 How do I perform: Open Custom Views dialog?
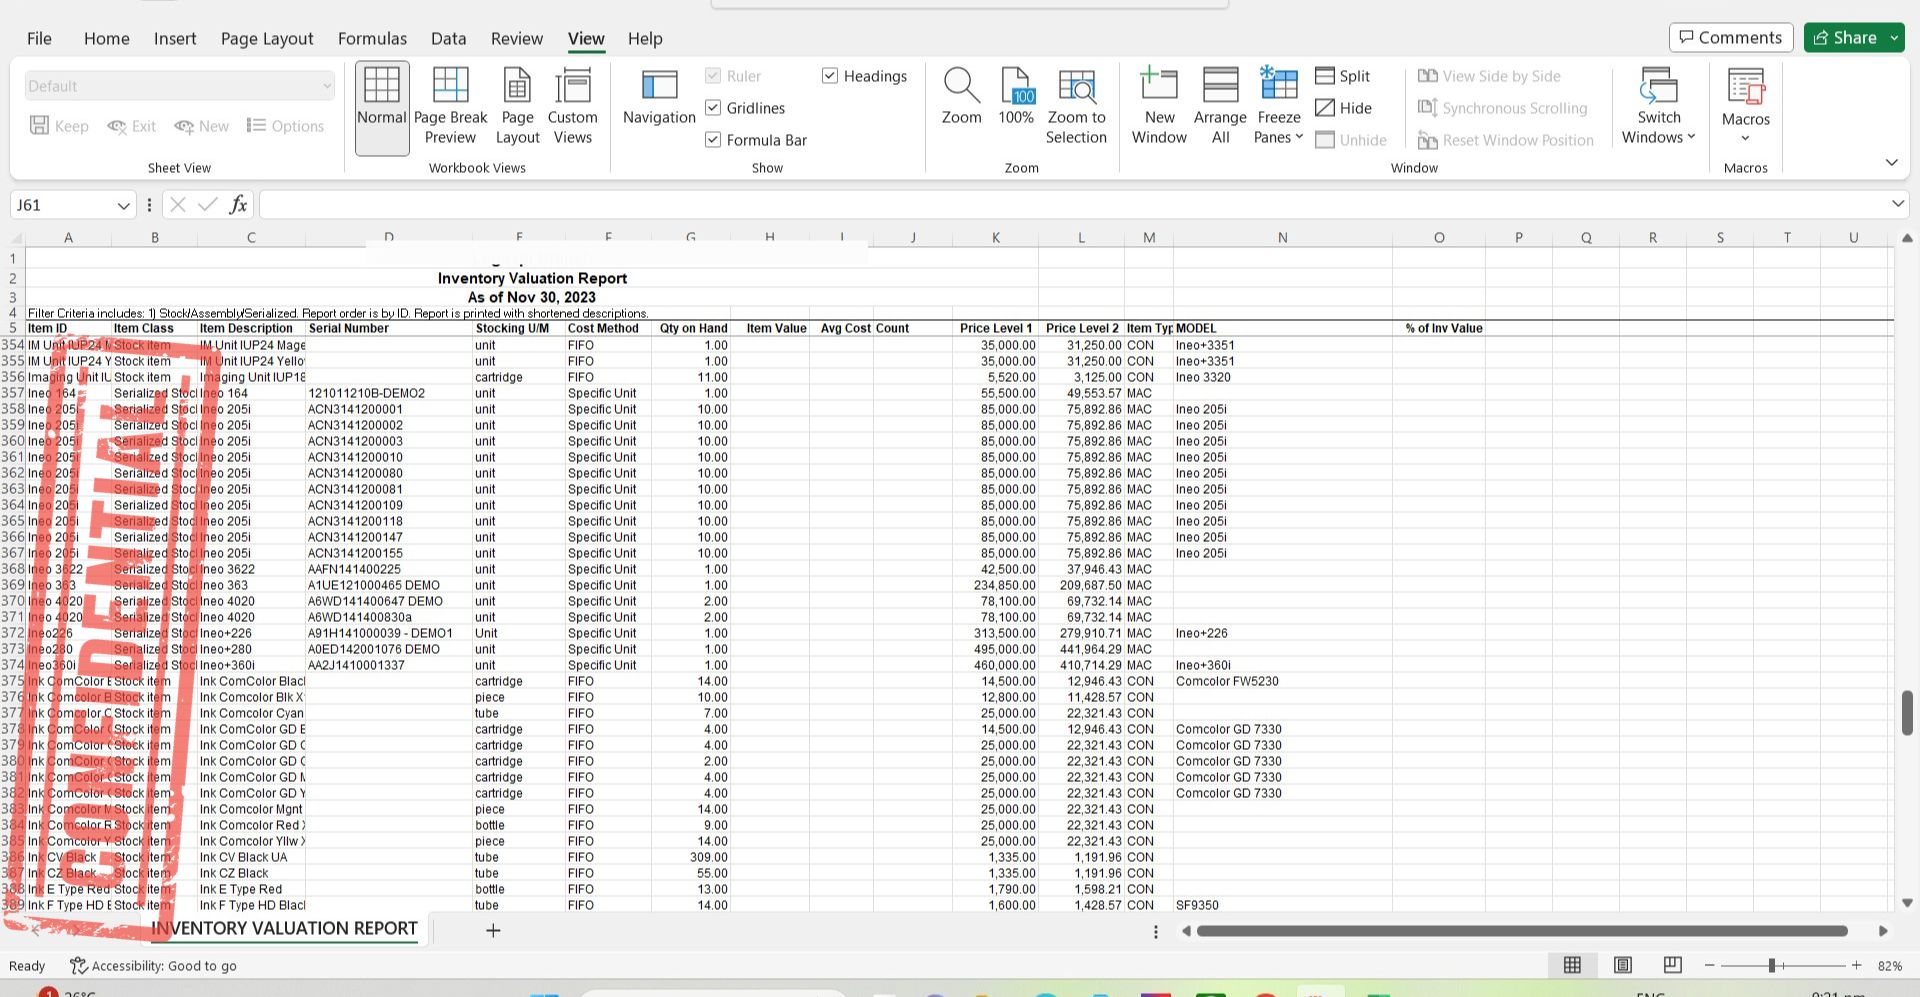pos(572,108)
